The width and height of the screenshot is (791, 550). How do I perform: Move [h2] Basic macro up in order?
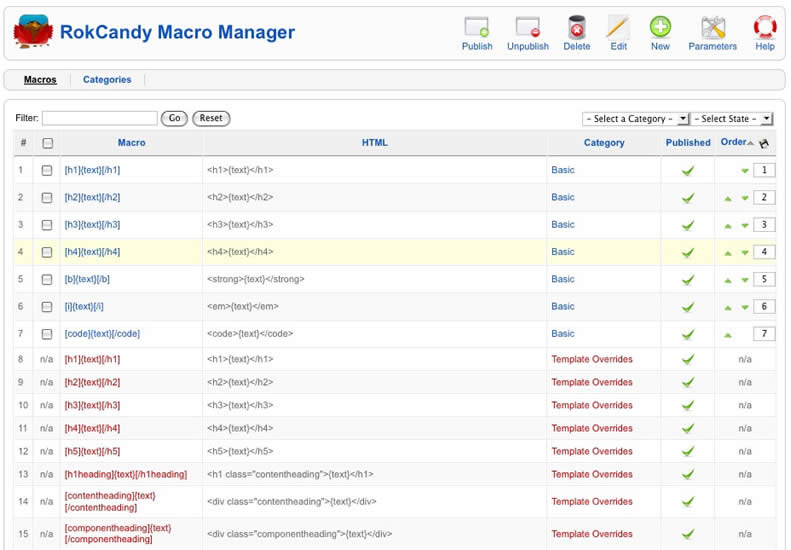click(x=727, y=198)
